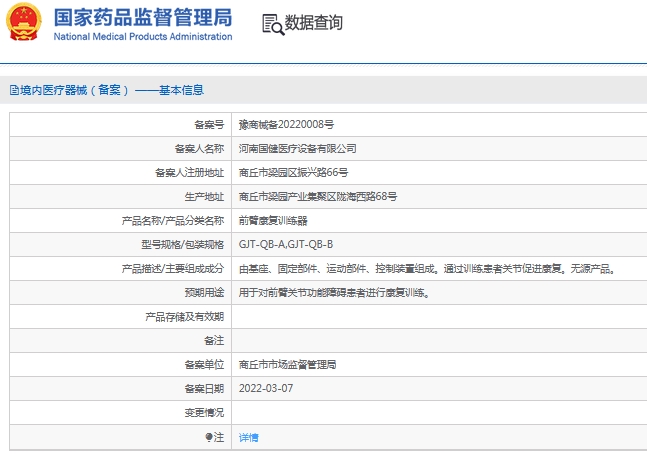Click the national emblem logo
The height and width of the screenshot is (455, 647).
click(24, 22)
